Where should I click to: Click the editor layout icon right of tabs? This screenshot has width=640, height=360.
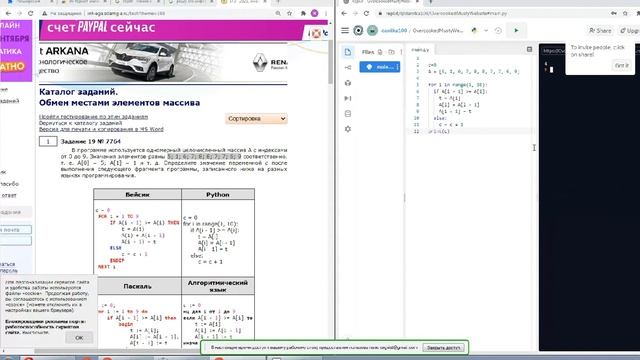529,49
